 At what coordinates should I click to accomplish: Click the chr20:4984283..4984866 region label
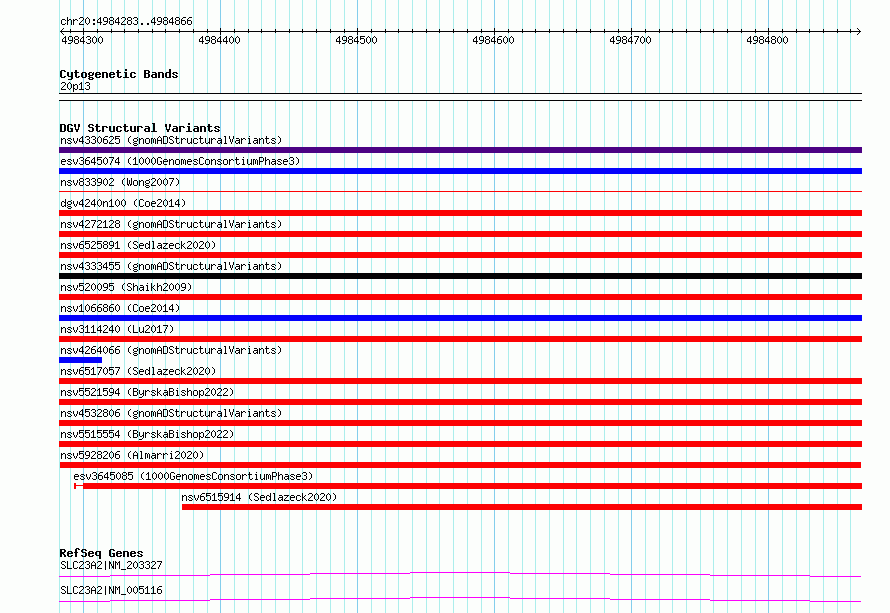(x=127, y=21)
